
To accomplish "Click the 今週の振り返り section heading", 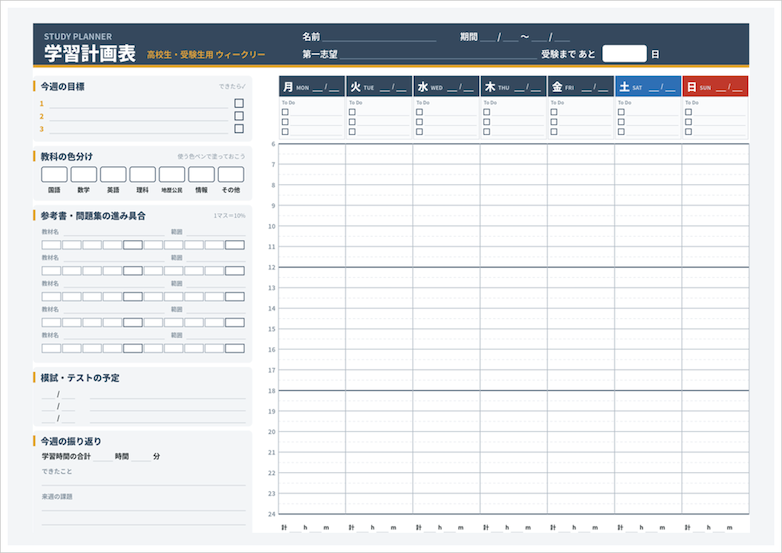I will (x=71, y=441).
